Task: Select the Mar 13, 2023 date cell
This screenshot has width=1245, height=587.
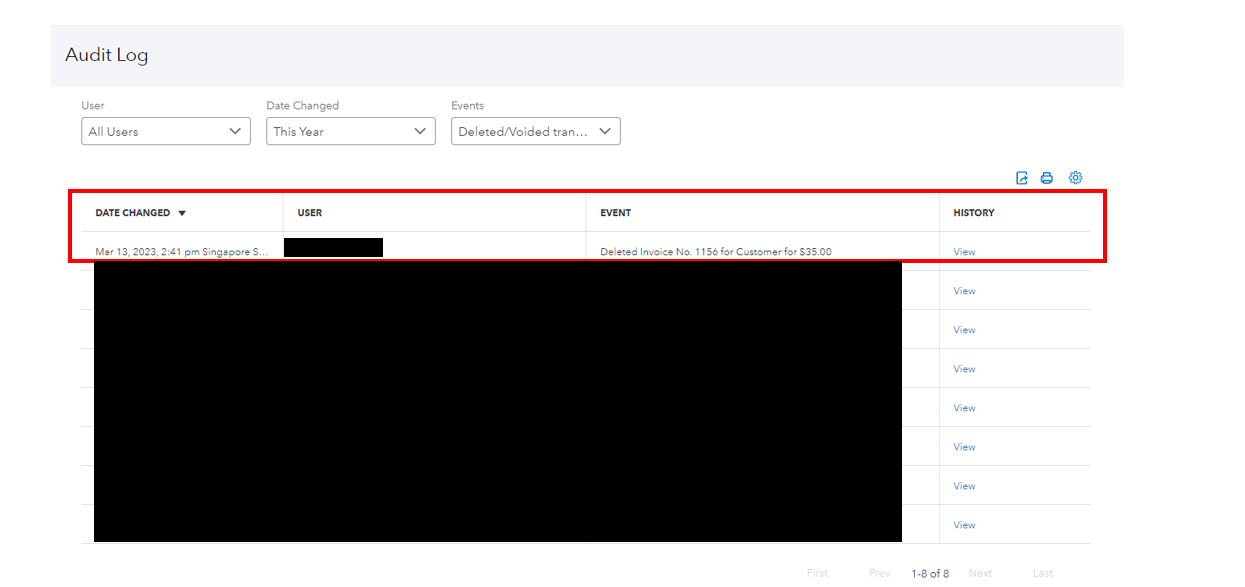Action: point(182,252)
